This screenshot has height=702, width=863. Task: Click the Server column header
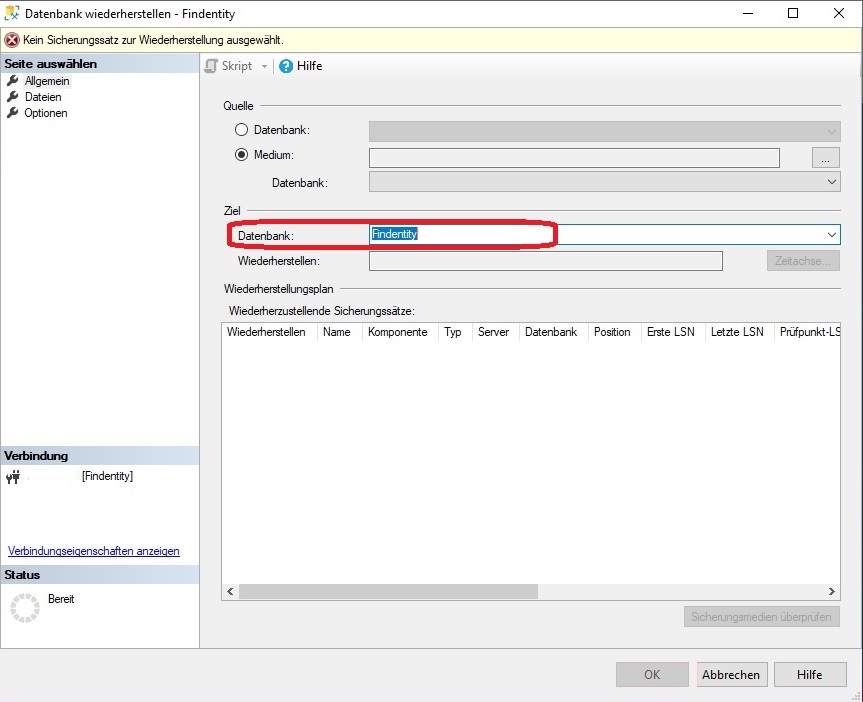coord(495,332)
